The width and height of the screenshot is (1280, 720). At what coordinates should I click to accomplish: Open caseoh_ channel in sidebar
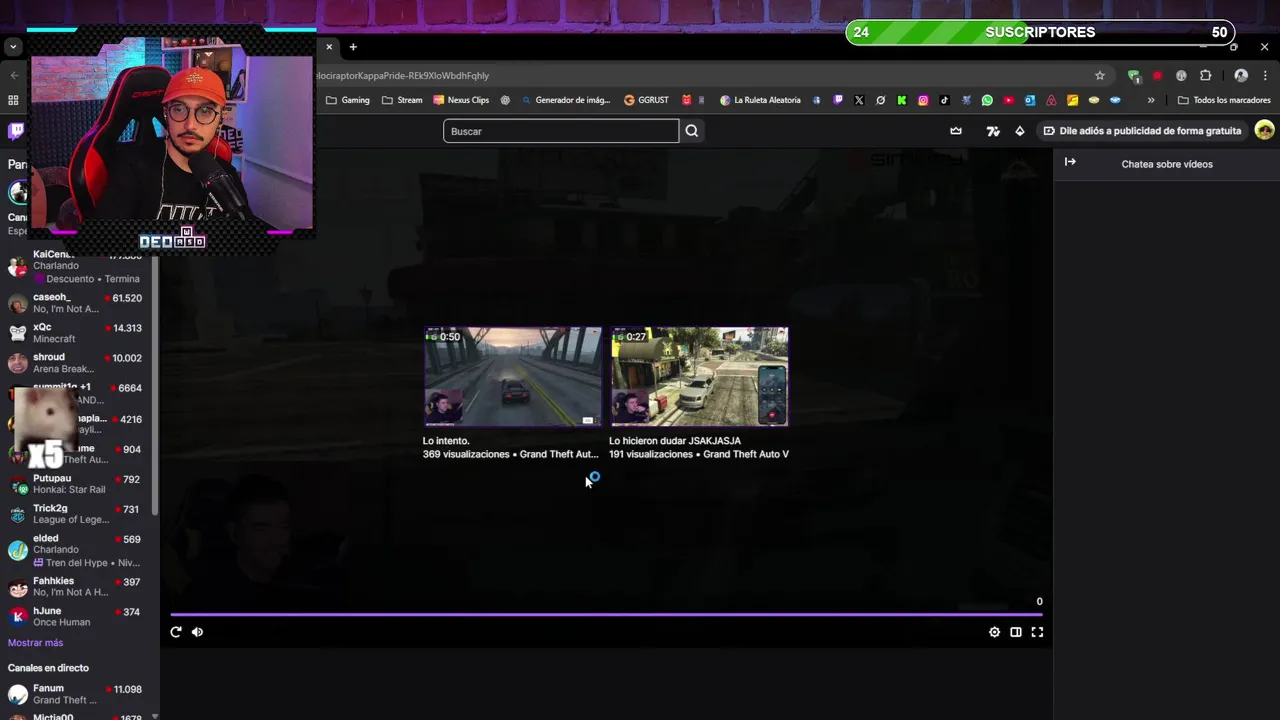[x=78, y=303]
